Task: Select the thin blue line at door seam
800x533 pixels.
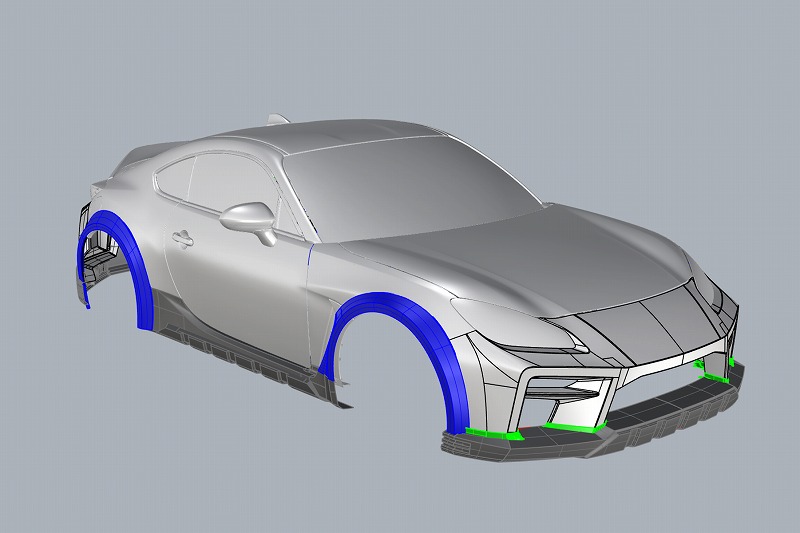Action: click(309, 258)
